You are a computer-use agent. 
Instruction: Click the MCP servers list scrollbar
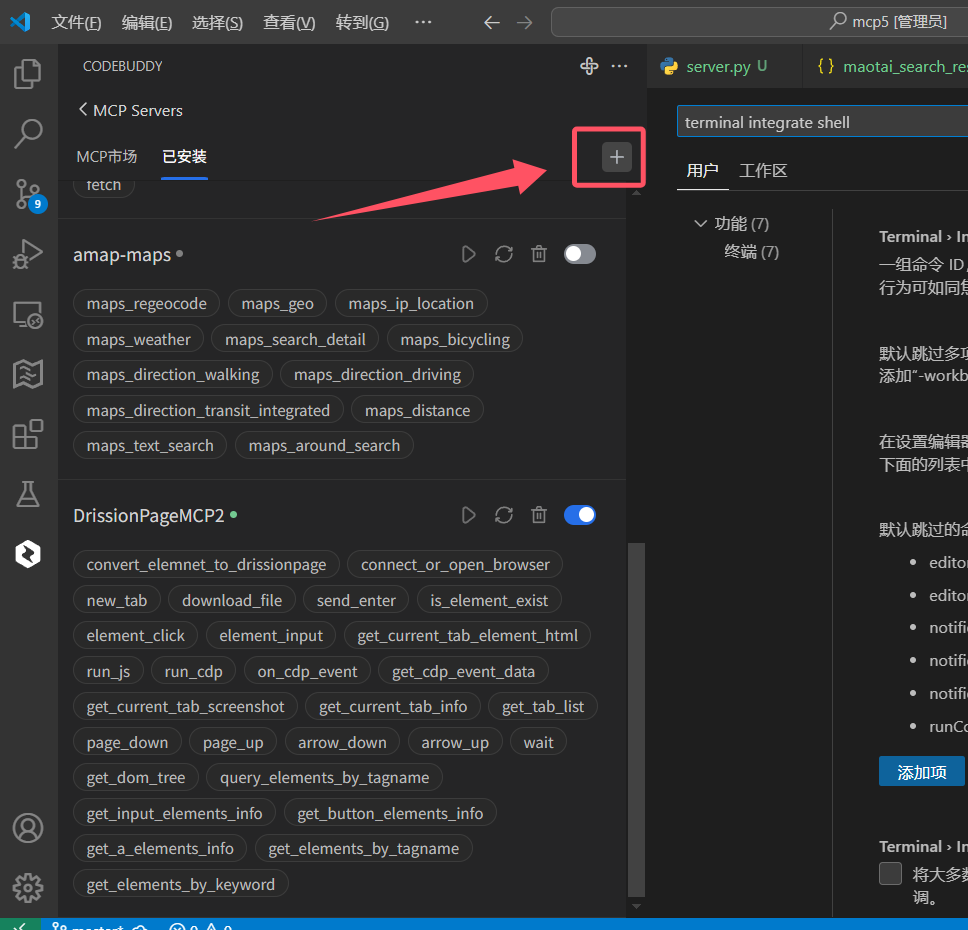[x=636, y=719]
